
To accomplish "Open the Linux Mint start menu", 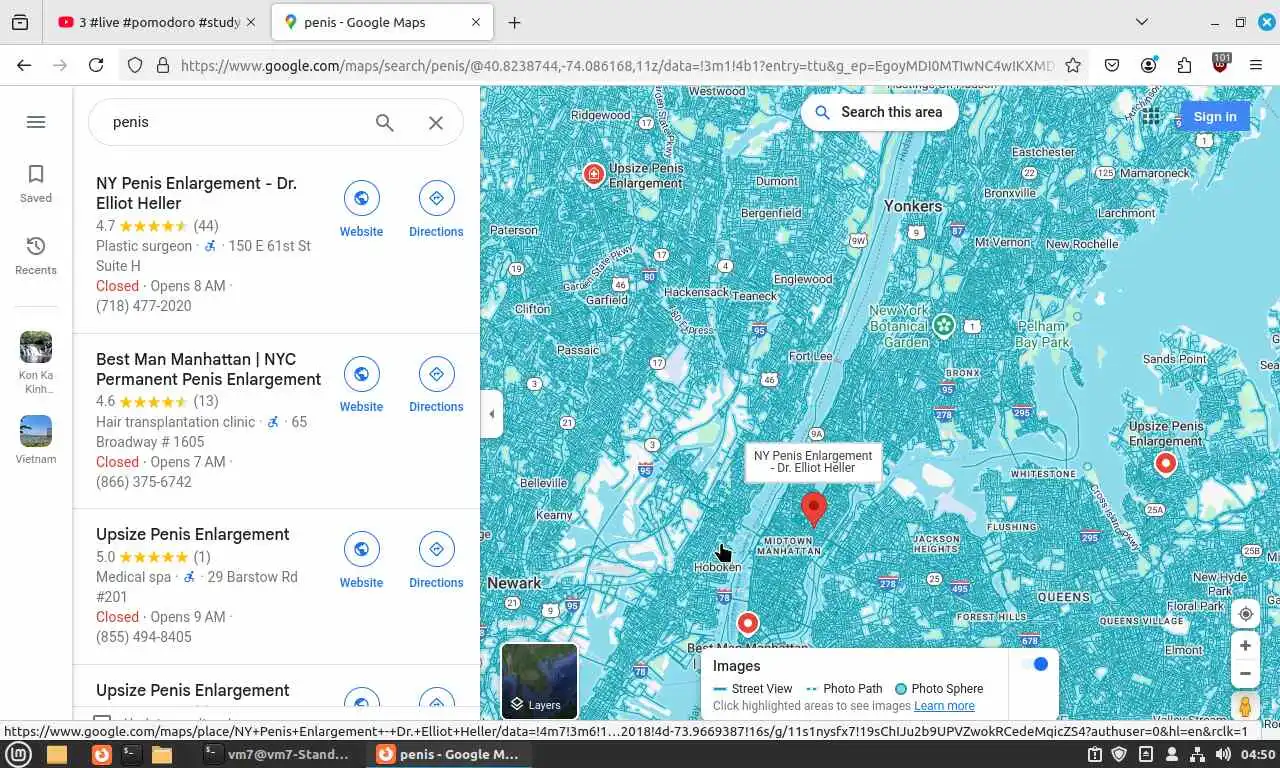I will click(x=18, y=754).
